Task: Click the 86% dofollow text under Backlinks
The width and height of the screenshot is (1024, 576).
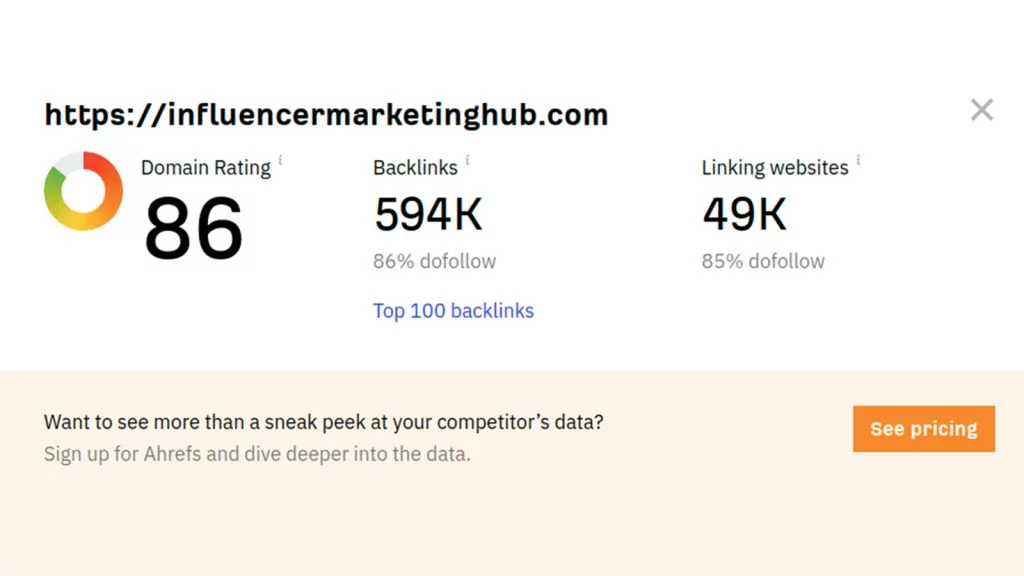Action: [x=434, y=261]
